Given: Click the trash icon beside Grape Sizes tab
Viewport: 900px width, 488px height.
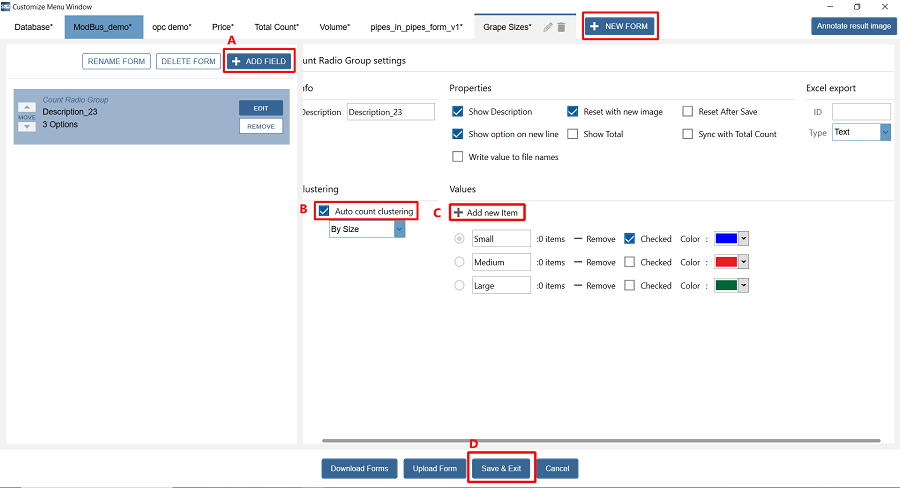Looking at the screenshot, I should click(x=561, y=27).
